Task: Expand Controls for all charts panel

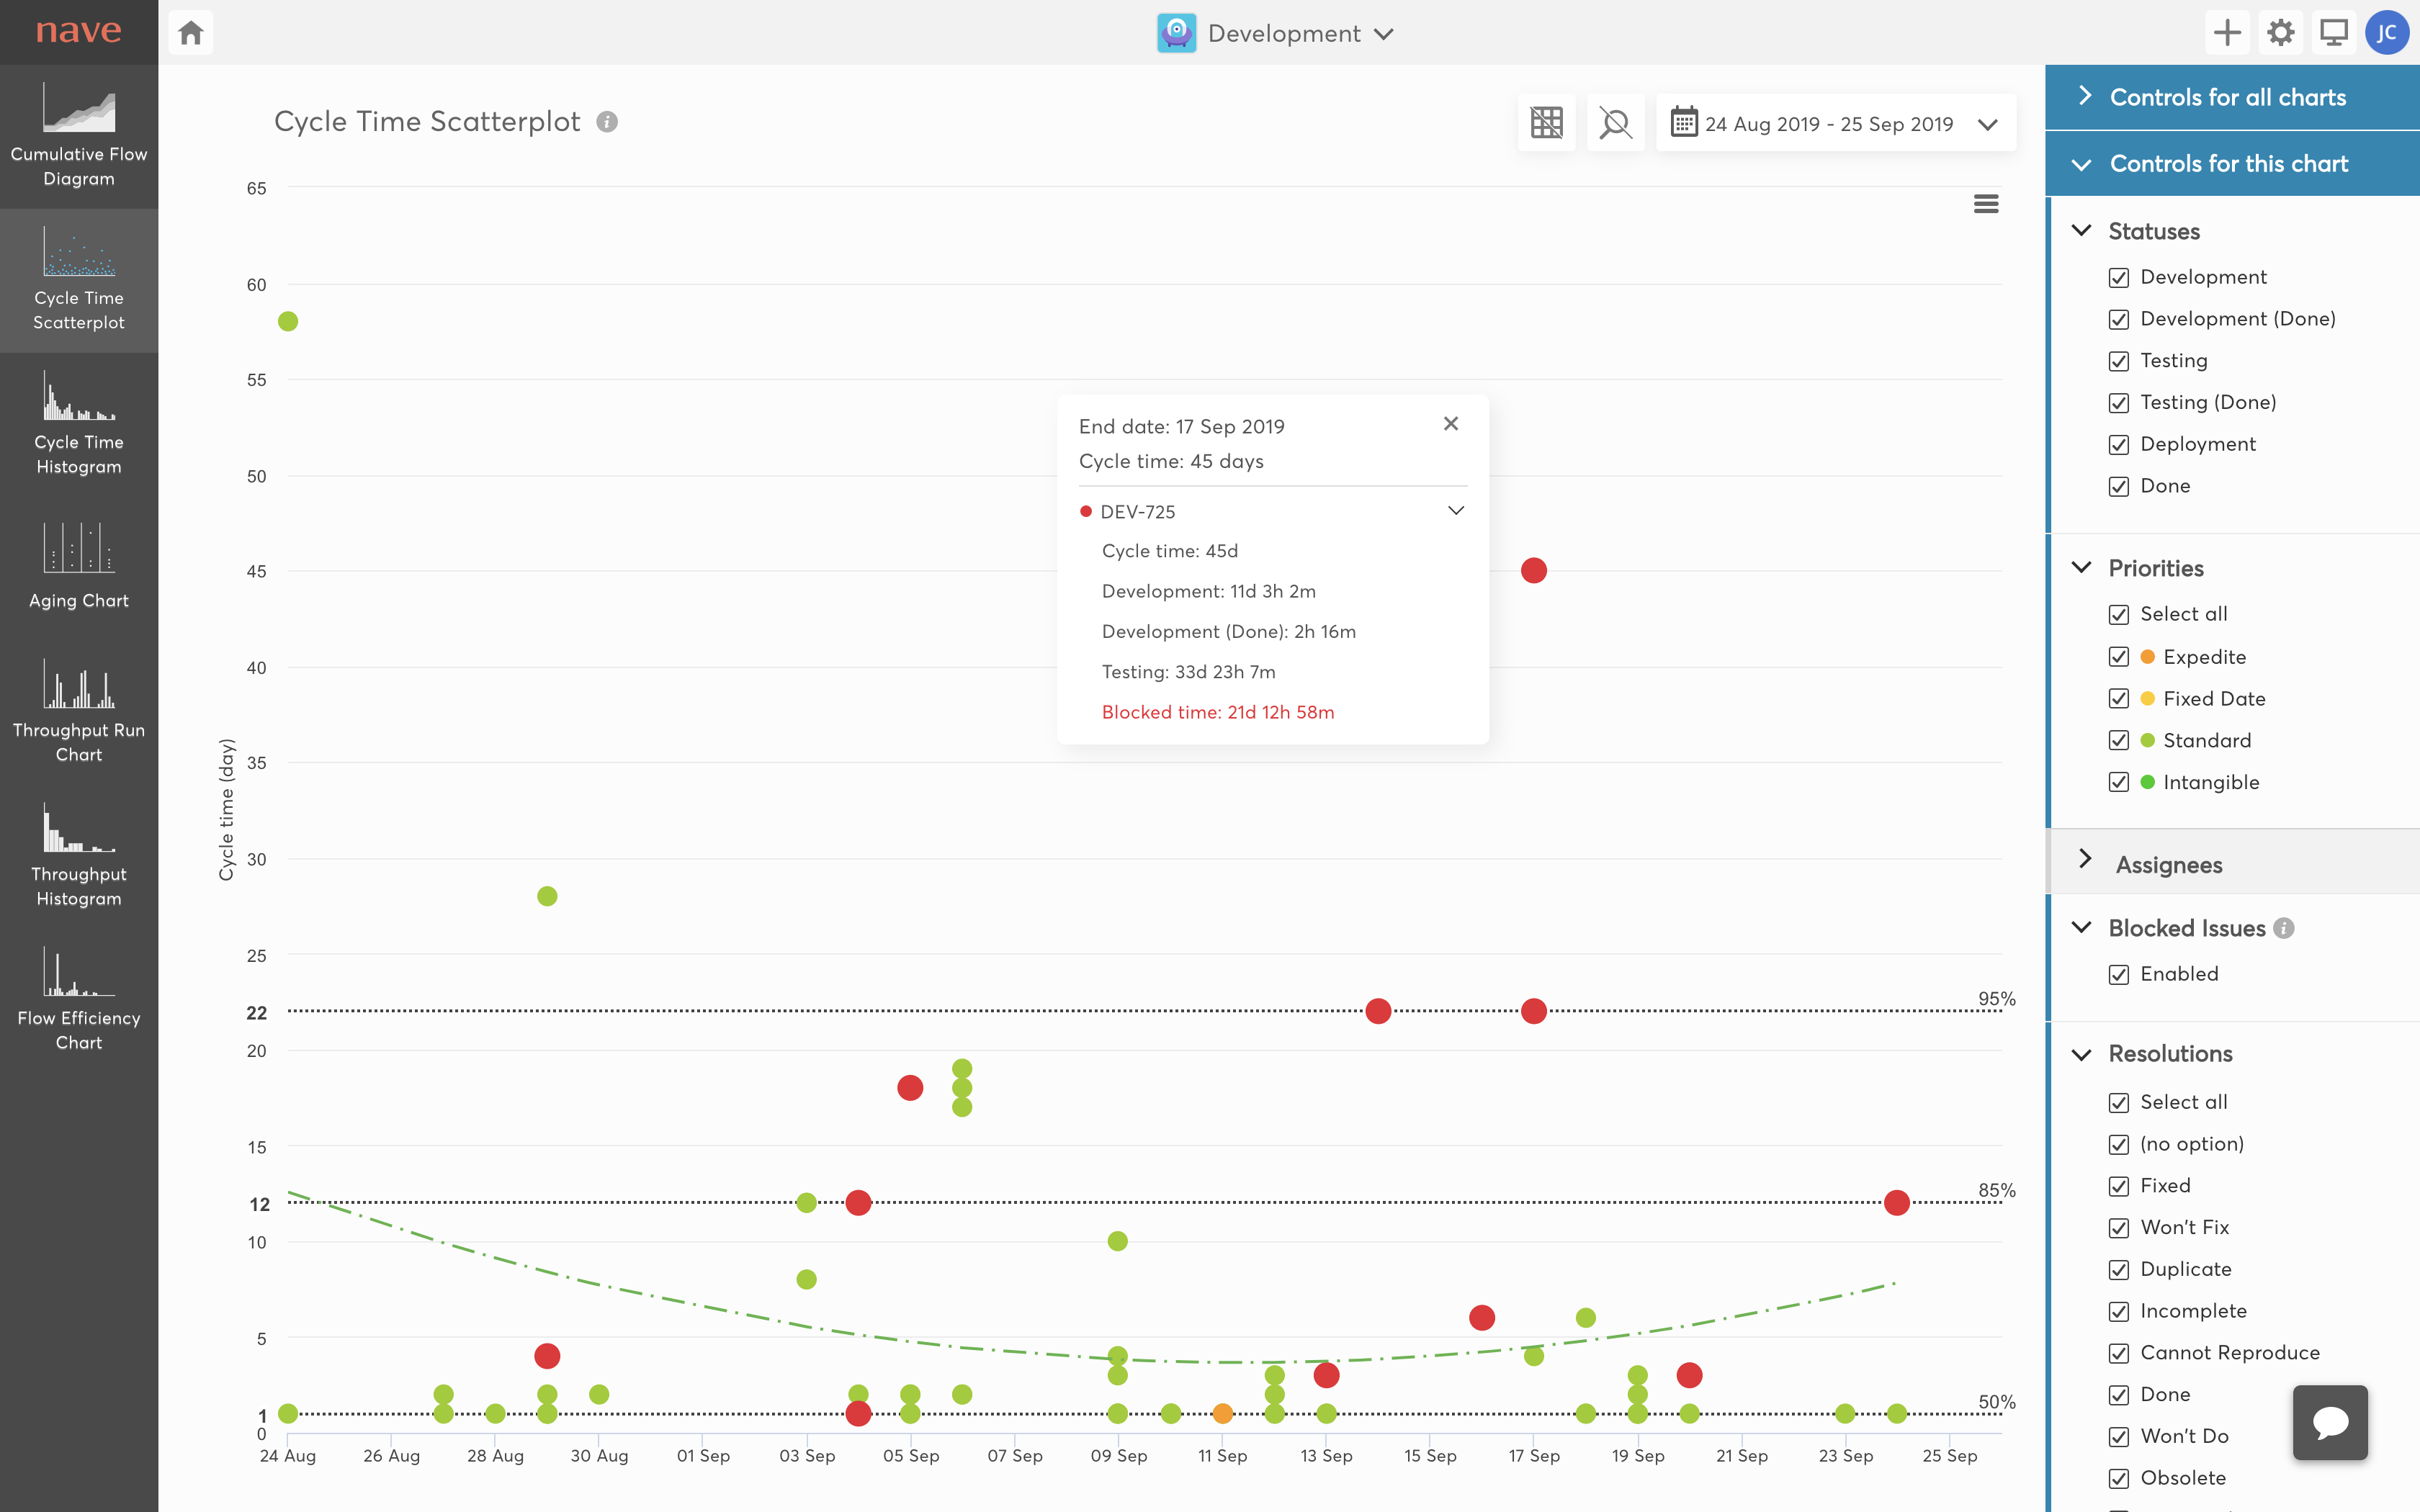Action: point(2226,97)
